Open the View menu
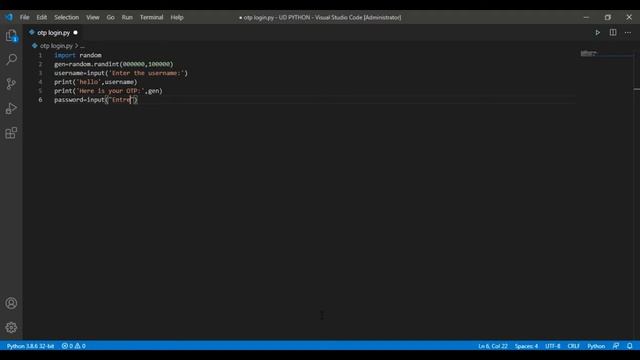This screenshot has height=360, width=640. [x=93, y=17]
